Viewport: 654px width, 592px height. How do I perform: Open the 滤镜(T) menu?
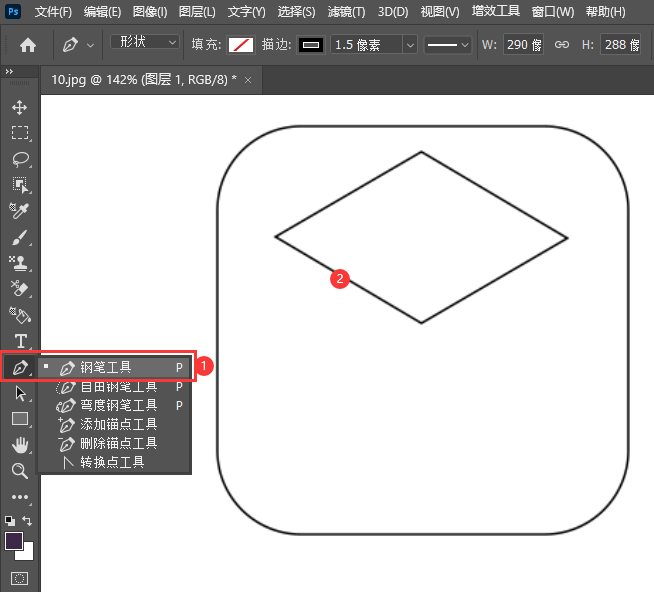coord(346,12)
